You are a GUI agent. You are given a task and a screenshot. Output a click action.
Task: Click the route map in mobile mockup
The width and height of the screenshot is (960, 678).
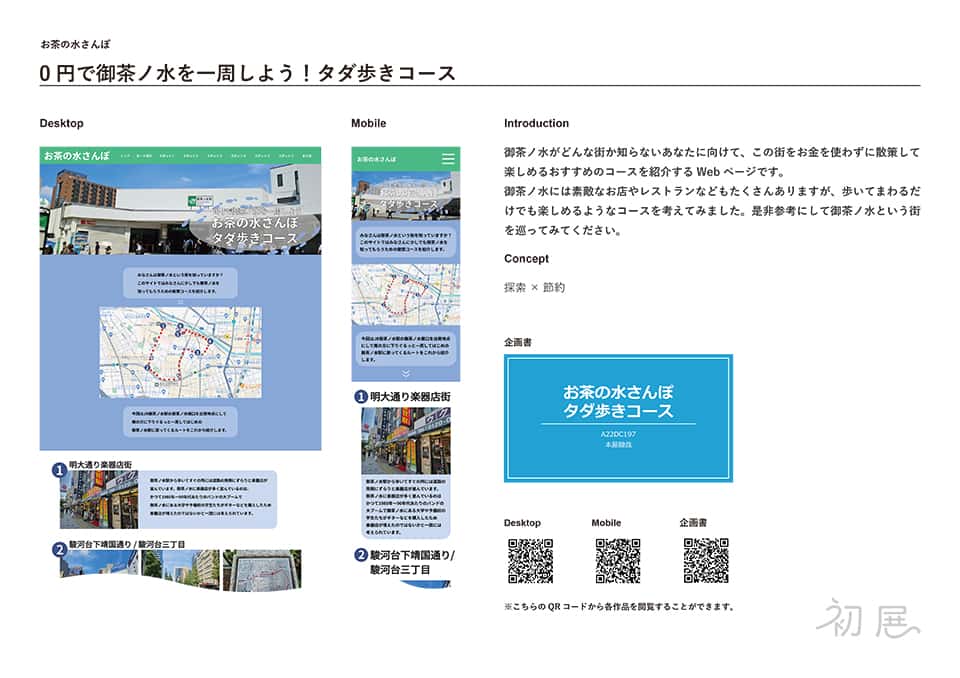coord(405,295)
